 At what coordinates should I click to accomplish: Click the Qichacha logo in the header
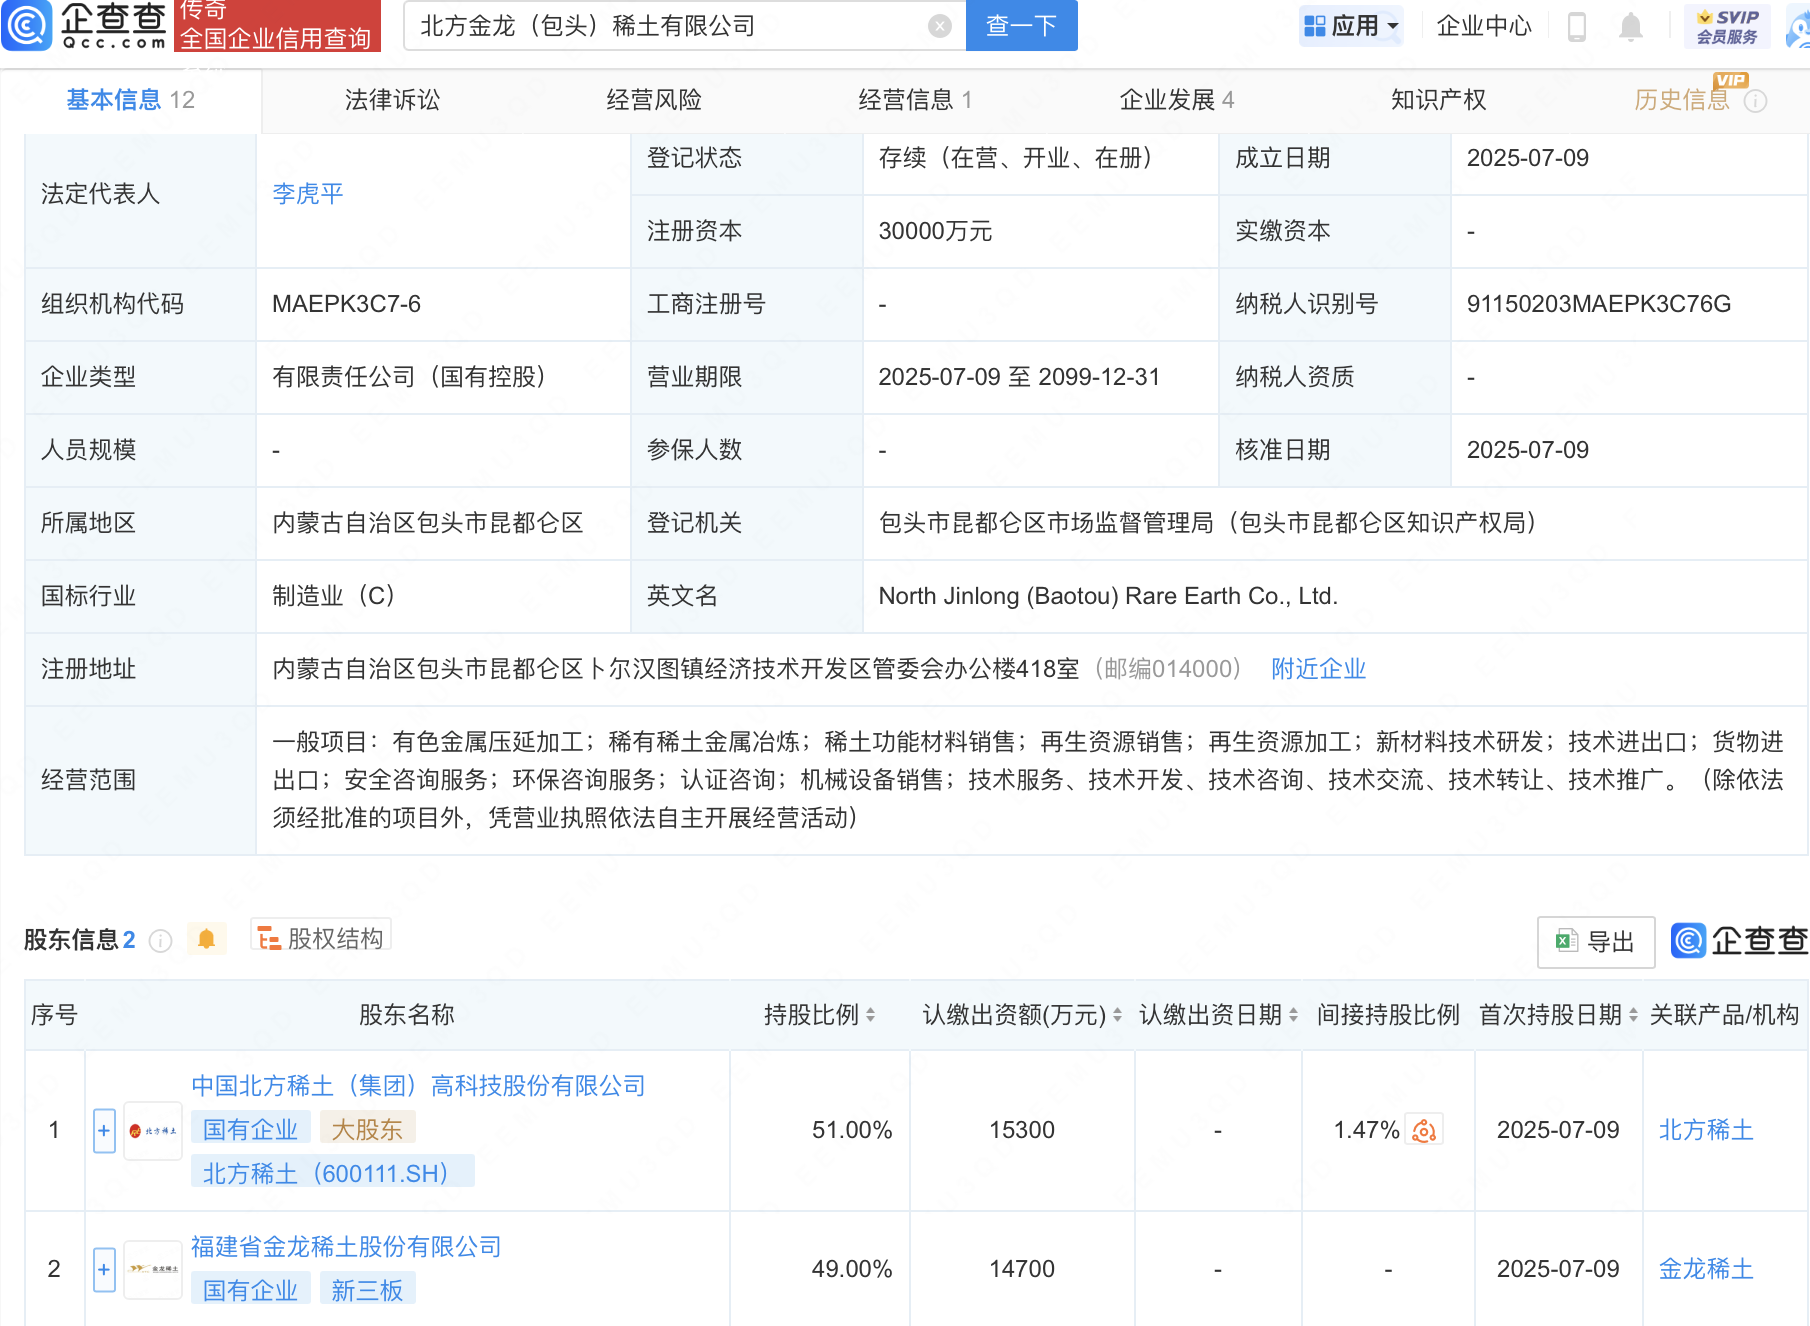(x=84, y=25)
